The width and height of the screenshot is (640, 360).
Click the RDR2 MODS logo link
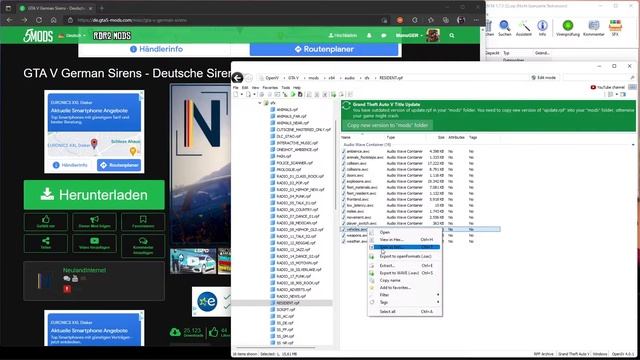pos(112,36)
